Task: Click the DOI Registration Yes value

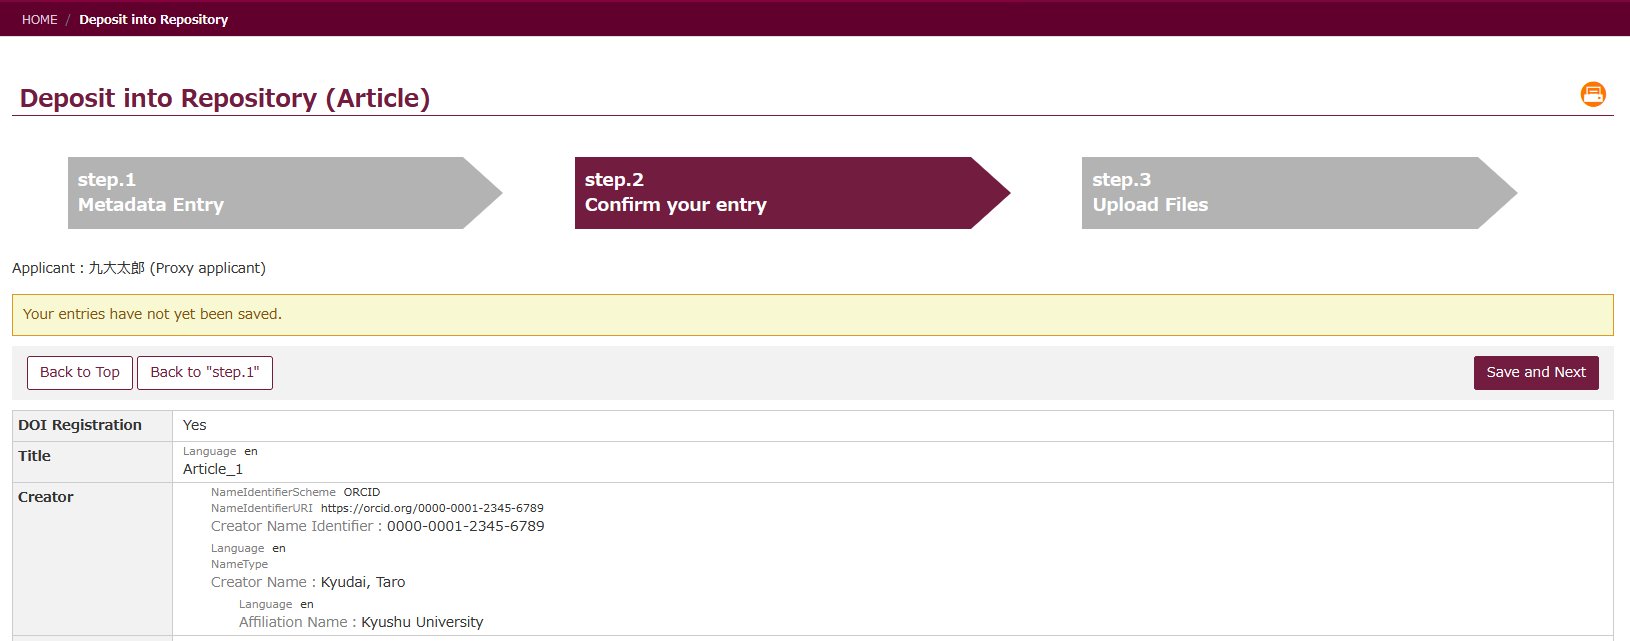Action: pyautogui.click(x=195, y=425)
